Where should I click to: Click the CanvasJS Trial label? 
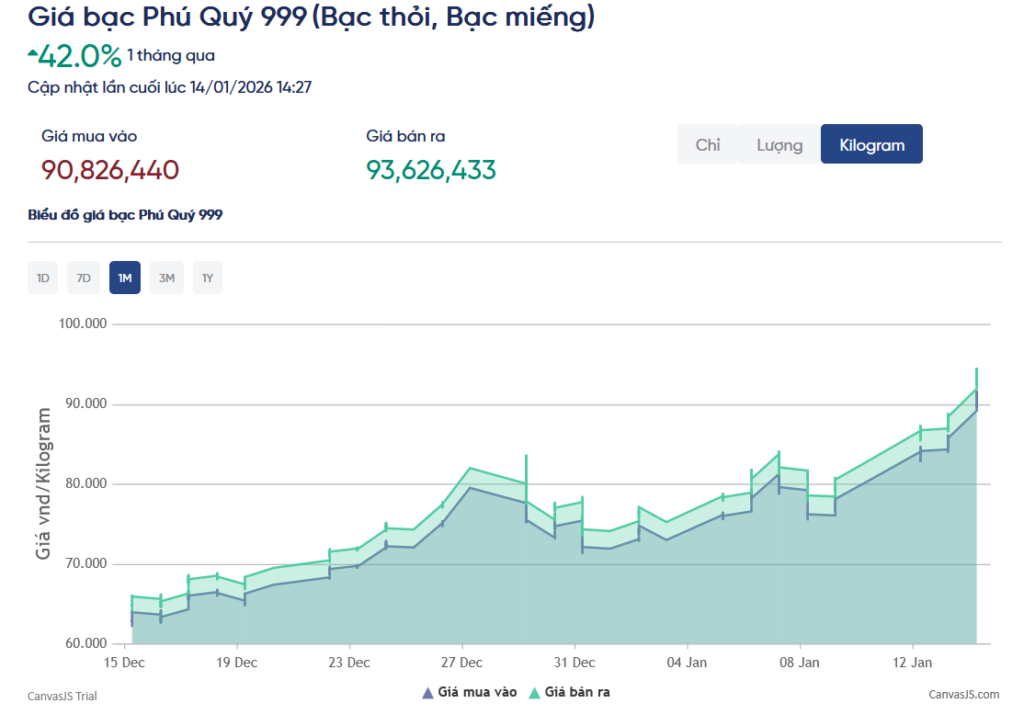tap(63, 696)
